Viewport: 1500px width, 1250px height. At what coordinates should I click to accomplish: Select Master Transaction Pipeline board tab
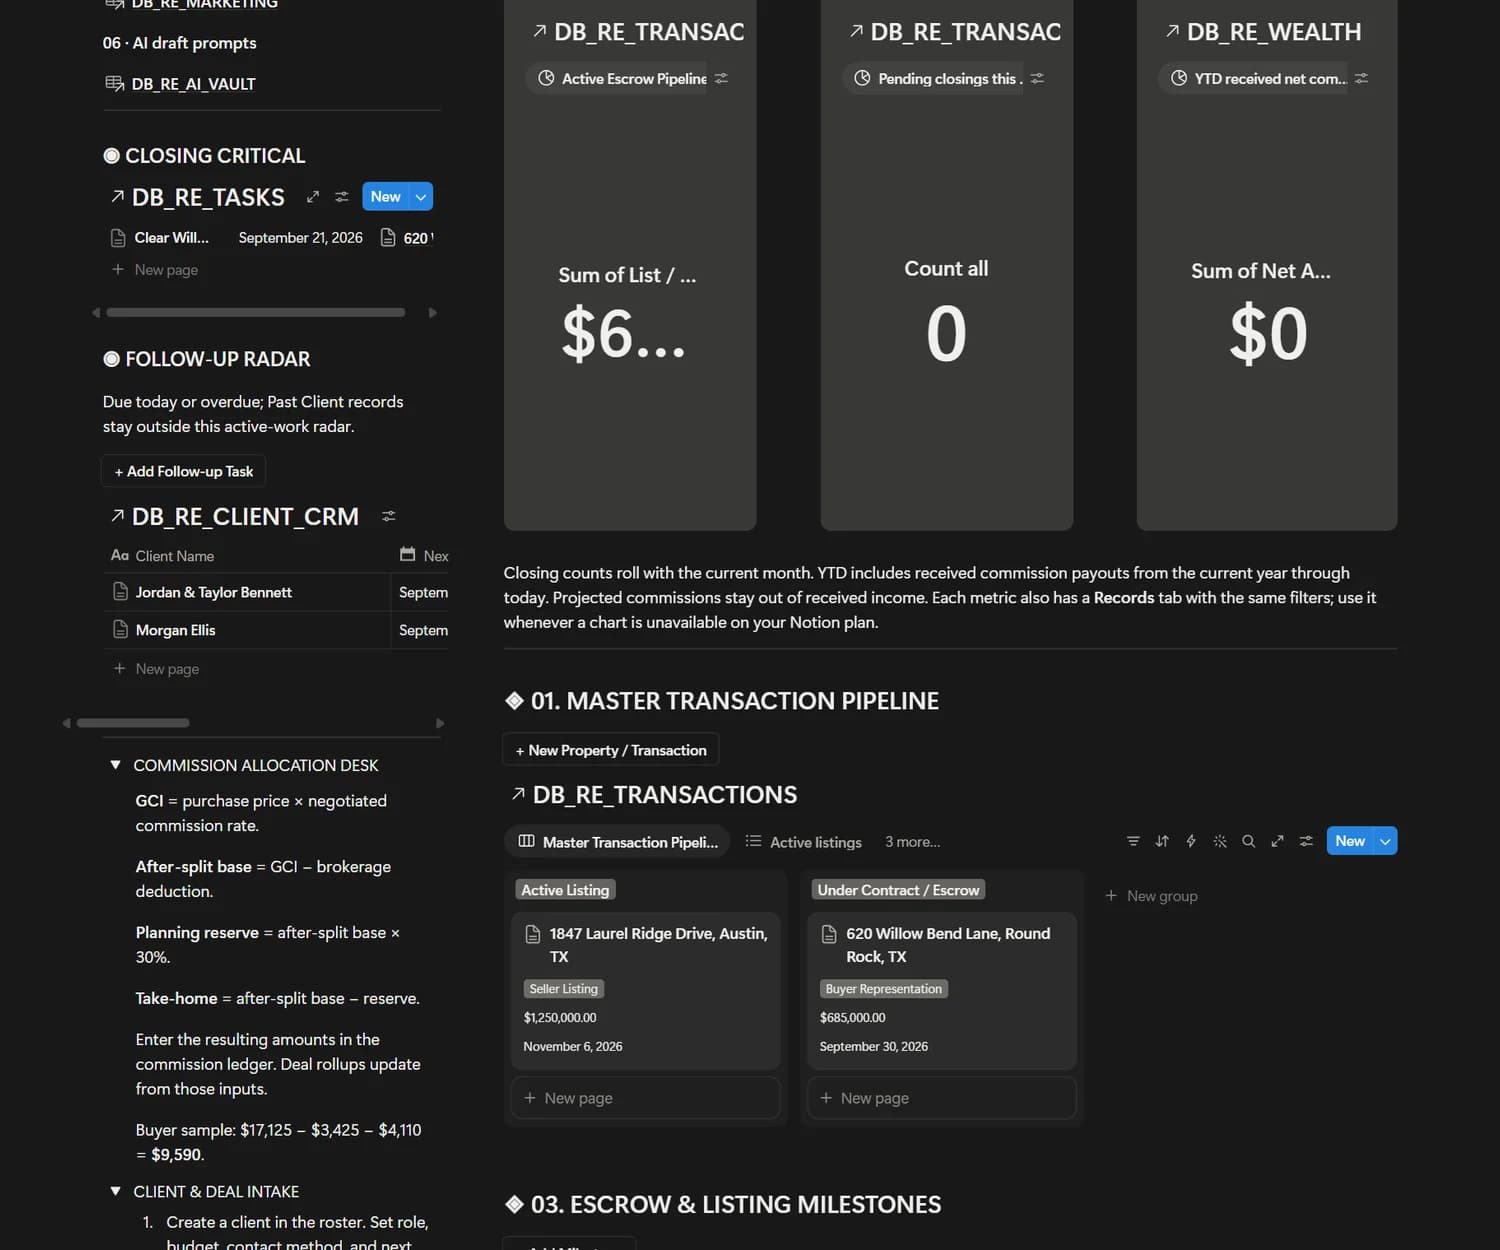[618, 842]
